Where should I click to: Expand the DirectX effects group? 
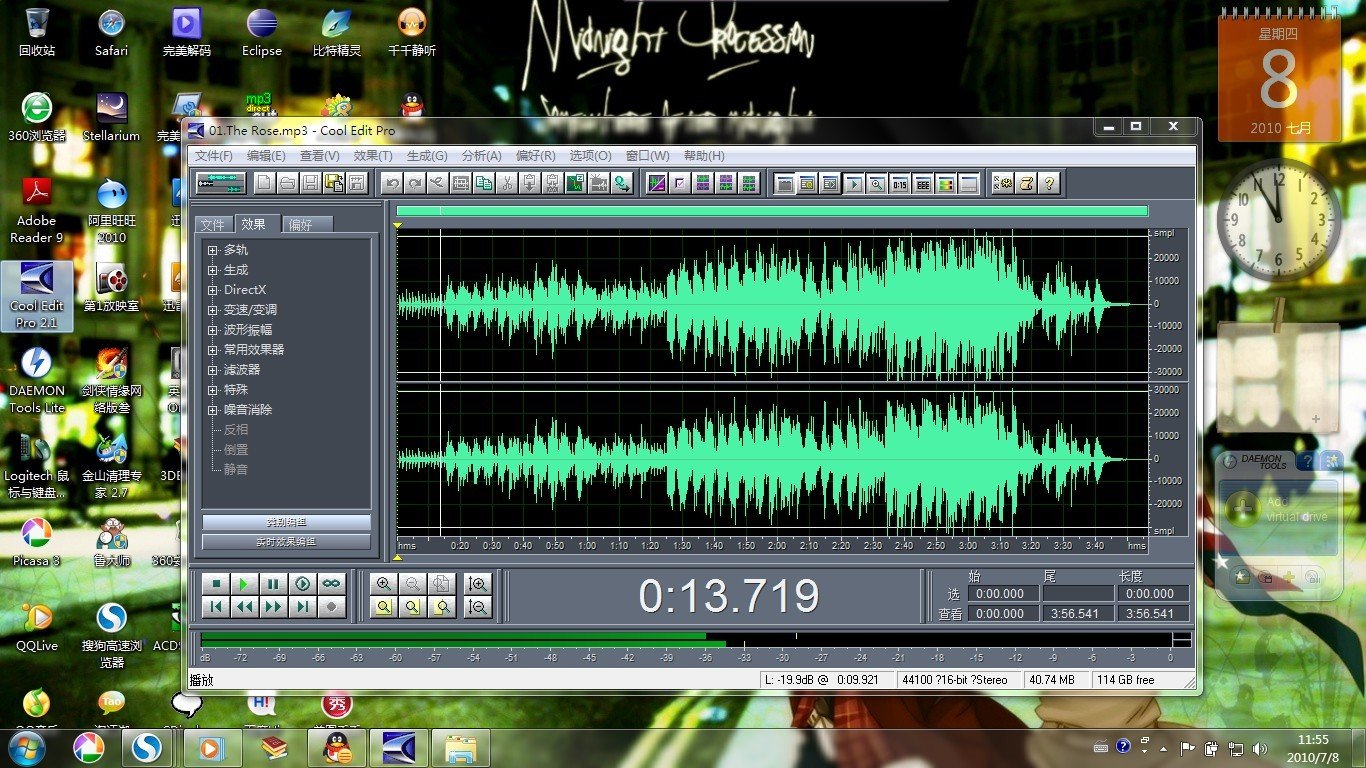coord(212,290)
